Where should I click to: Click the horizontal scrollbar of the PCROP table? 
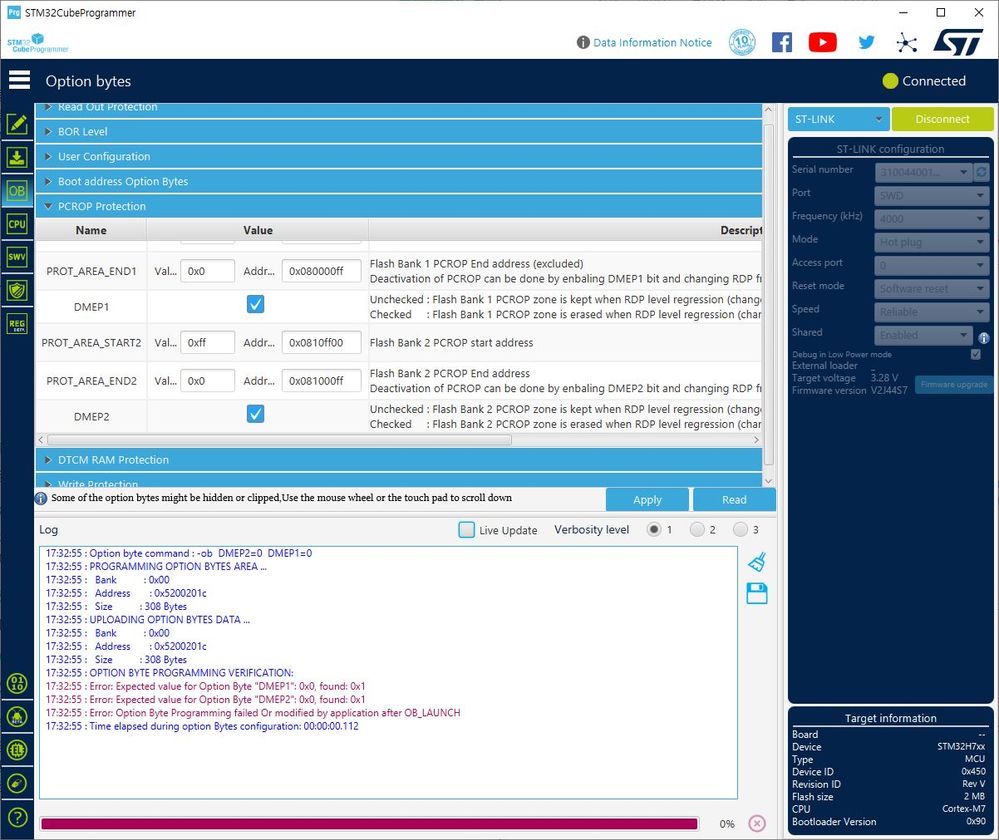[279, 440]
